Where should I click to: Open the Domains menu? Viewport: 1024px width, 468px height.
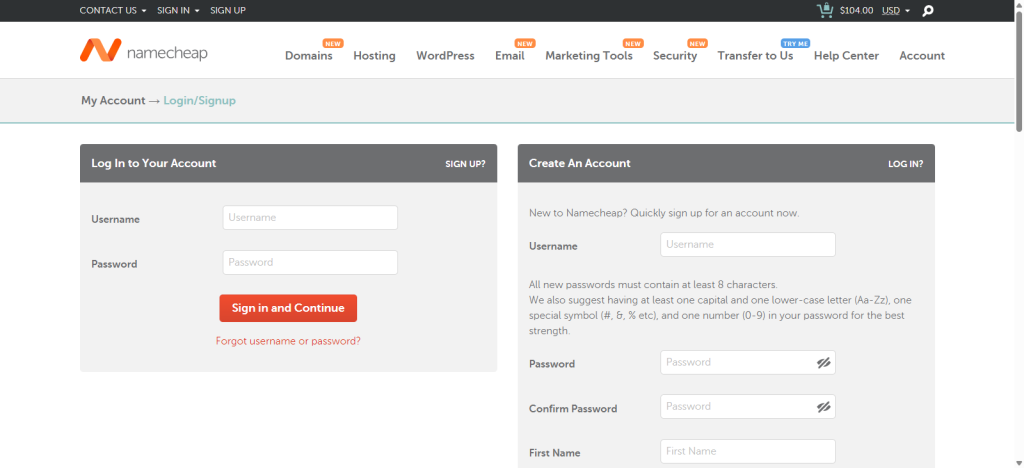pos(309,55)
